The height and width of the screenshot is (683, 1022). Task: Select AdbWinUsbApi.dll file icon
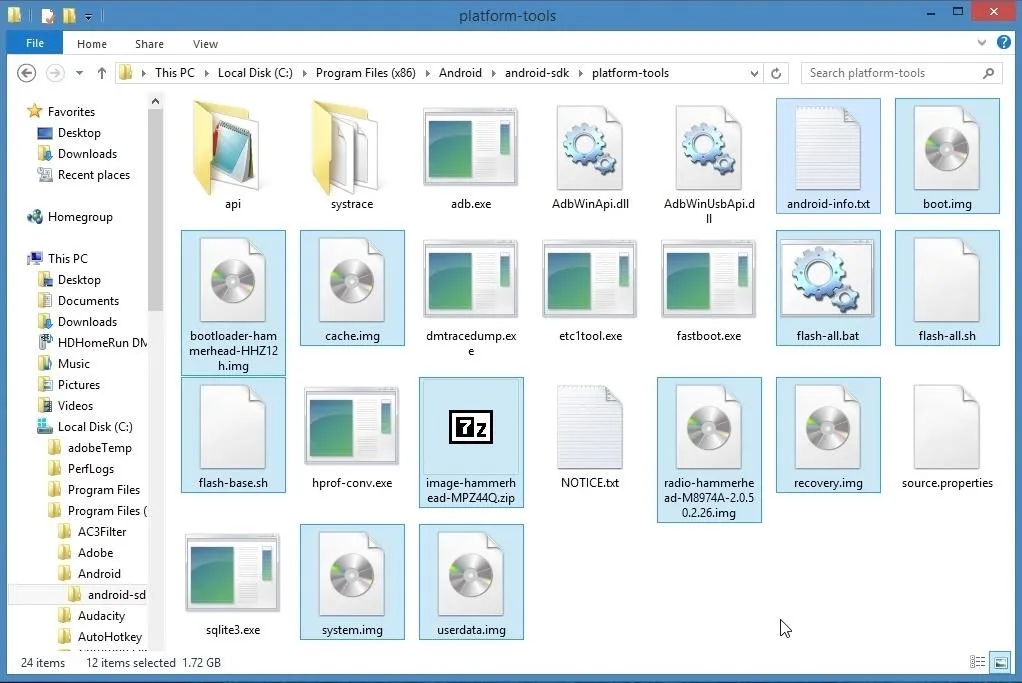coord(708,149)
